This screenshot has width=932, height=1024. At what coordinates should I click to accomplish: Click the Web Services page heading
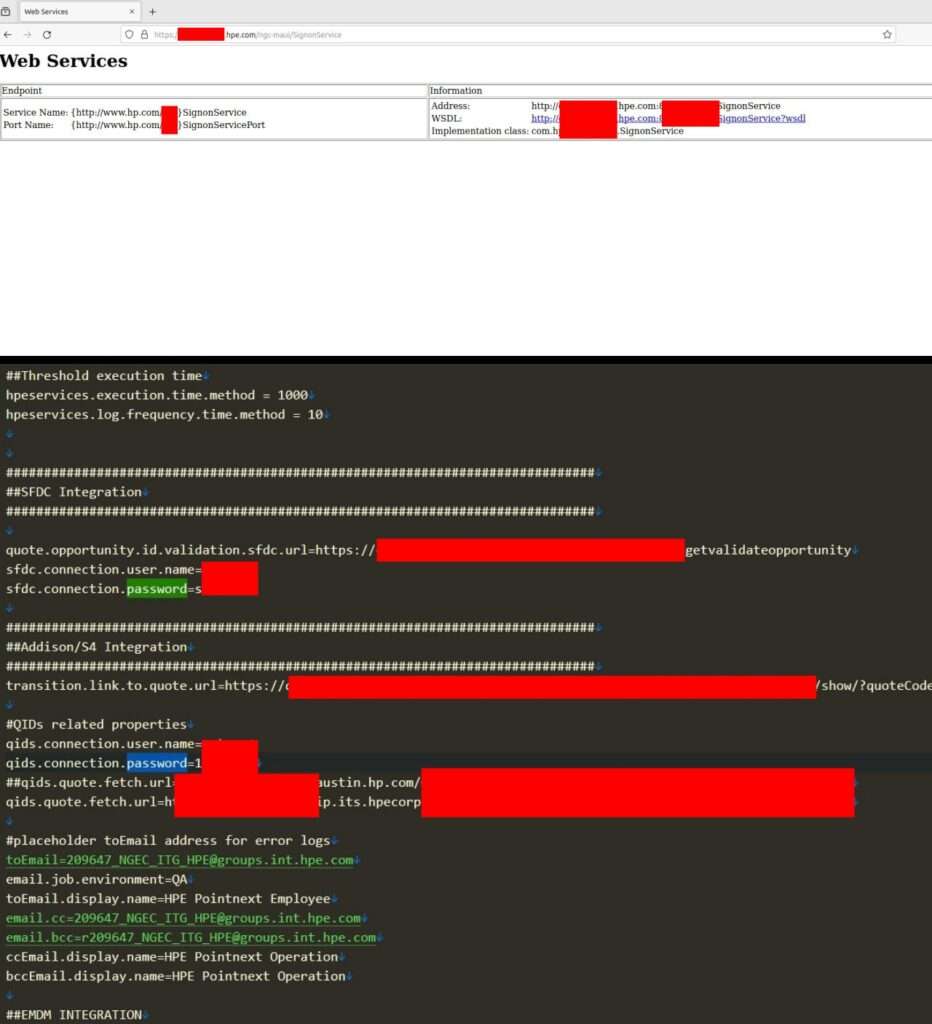(63, 61)
